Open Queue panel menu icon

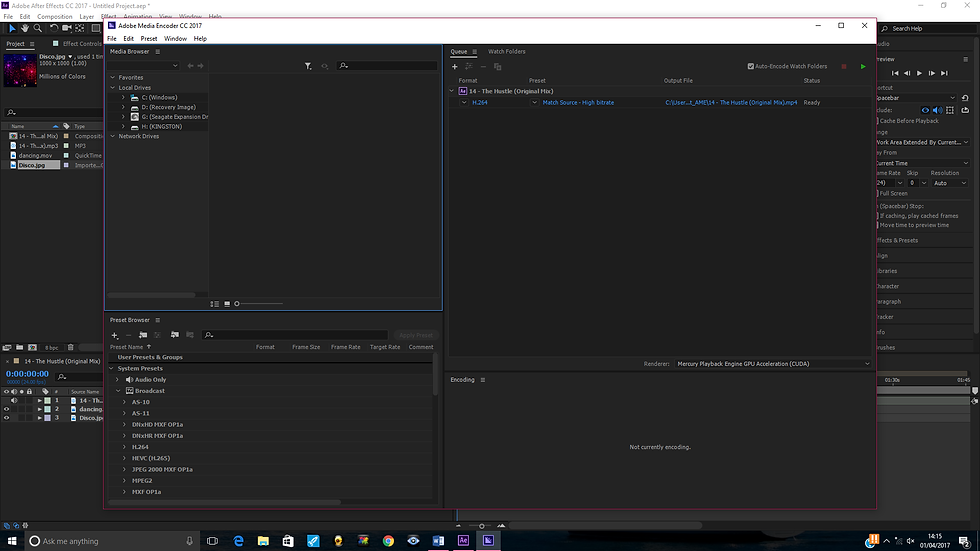click(474, 52)
